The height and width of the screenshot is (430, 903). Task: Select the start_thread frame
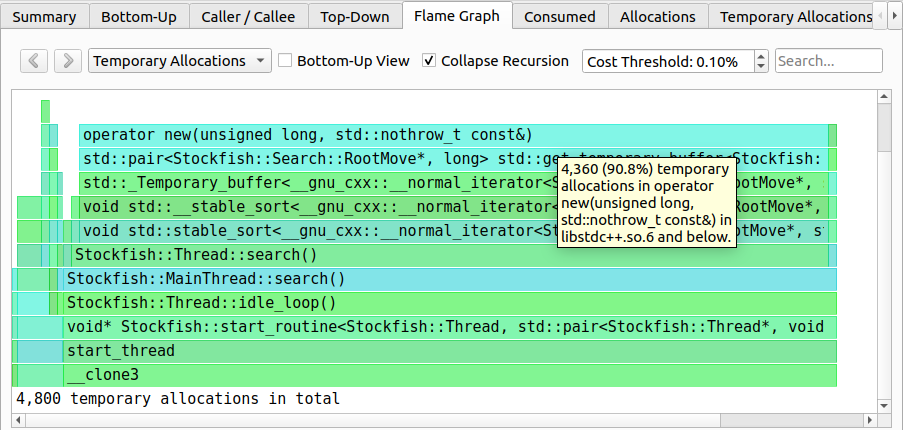[x=450, y=351]
